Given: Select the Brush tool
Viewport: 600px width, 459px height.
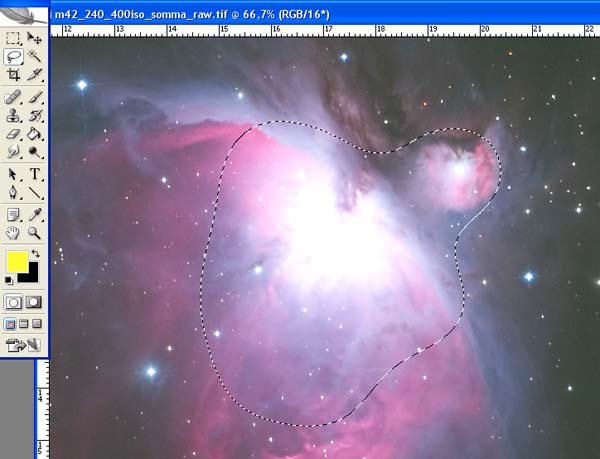Looking at the screenshot, I should point(34,97).
